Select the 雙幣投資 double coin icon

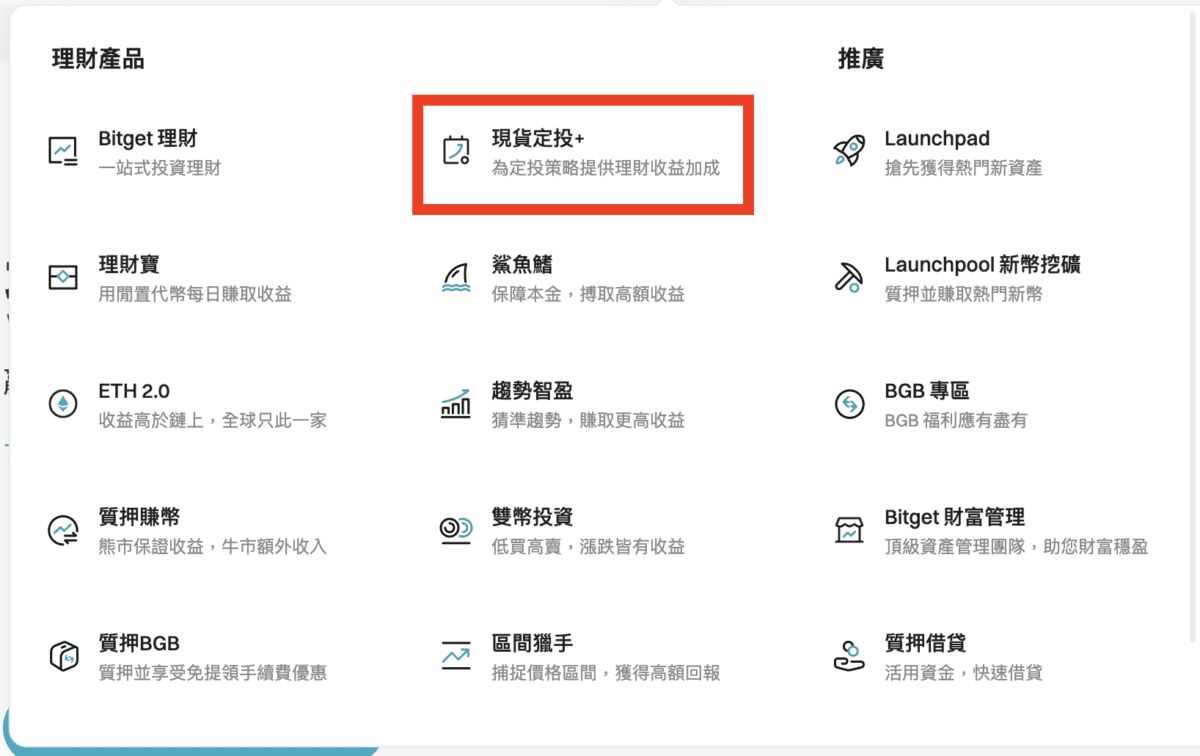click(455, 529)
